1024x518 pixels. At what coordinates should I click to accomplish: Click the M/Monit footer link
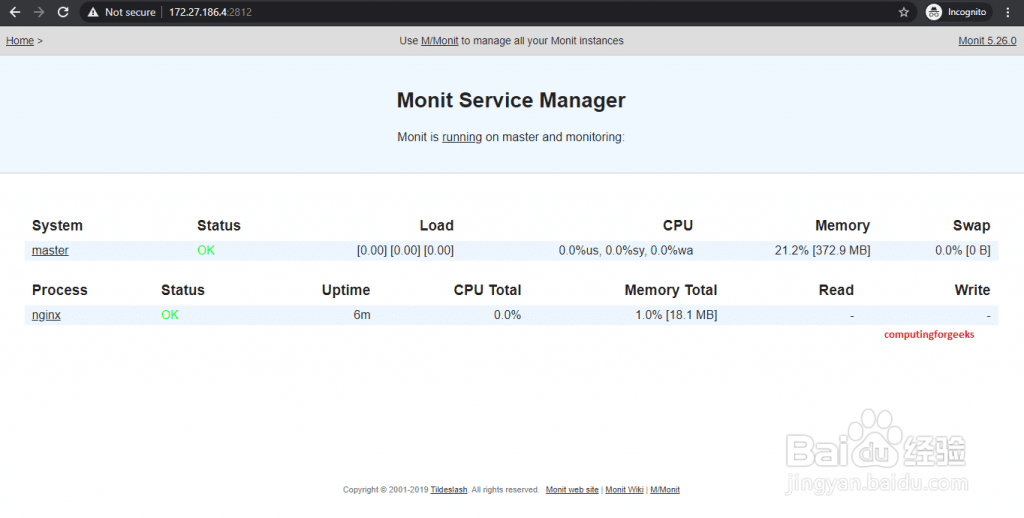(665, 490)
